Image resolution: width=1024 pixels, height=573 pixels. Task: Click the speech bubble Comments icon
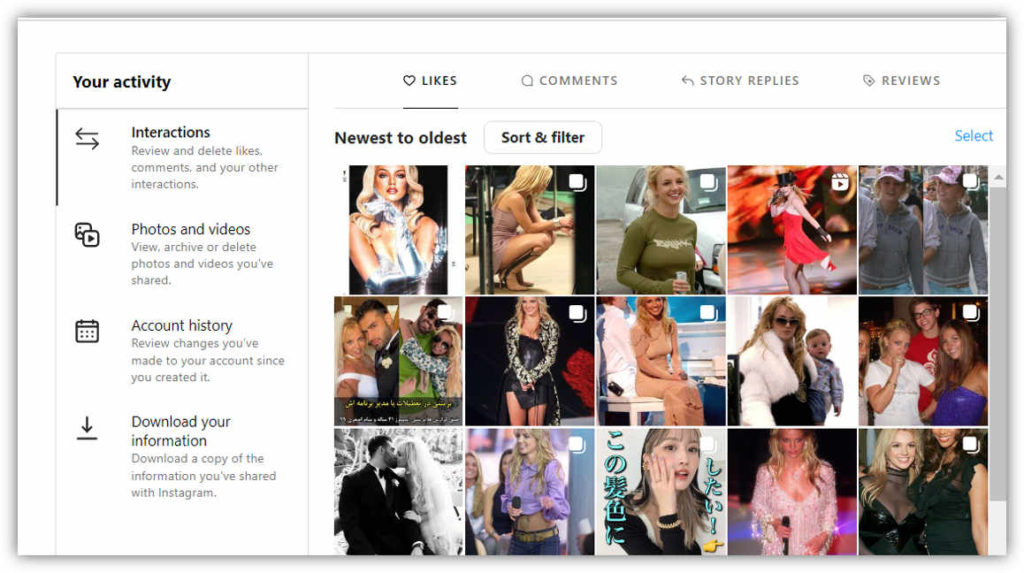coord(527,81)
